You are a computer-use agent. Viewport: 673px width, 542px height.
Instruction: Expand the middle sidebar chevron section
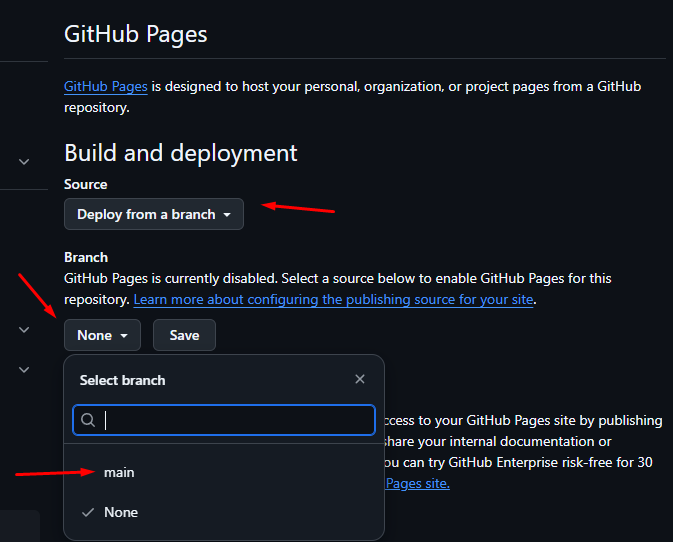[24, 329]
